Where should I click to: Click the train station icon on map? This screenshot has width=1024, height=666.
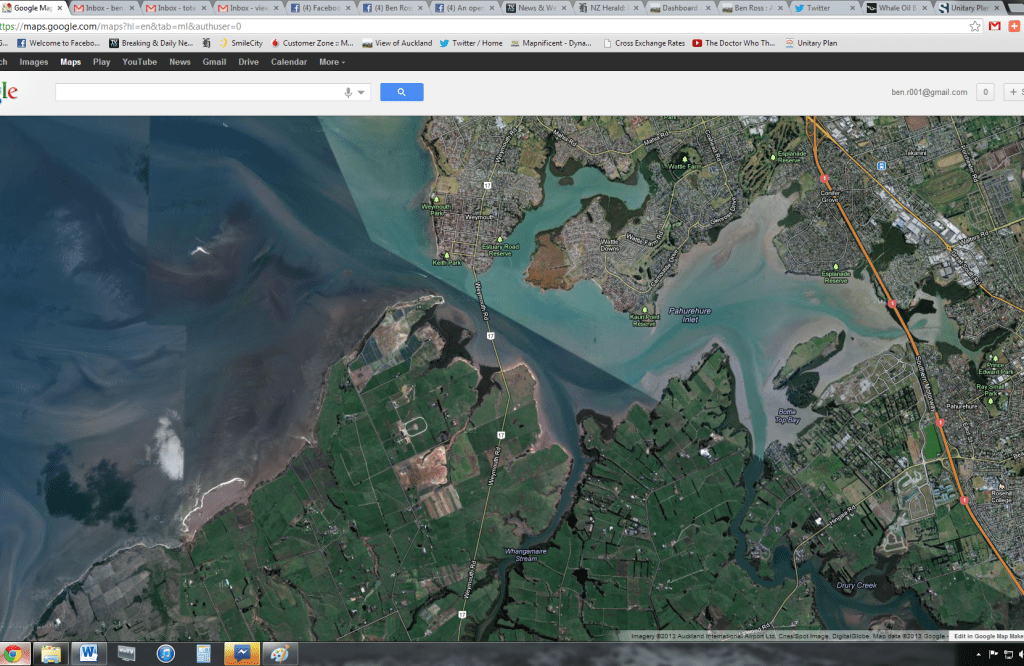[881, 166]
